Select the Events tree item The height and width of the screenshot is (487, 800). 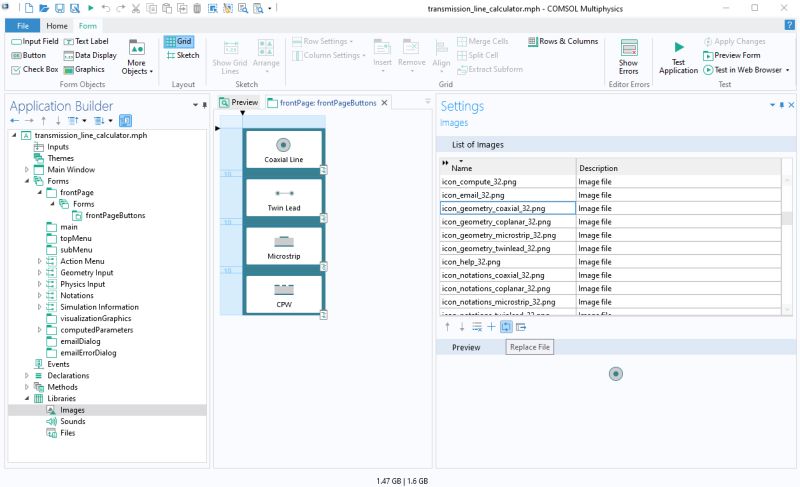coord(58,364)
